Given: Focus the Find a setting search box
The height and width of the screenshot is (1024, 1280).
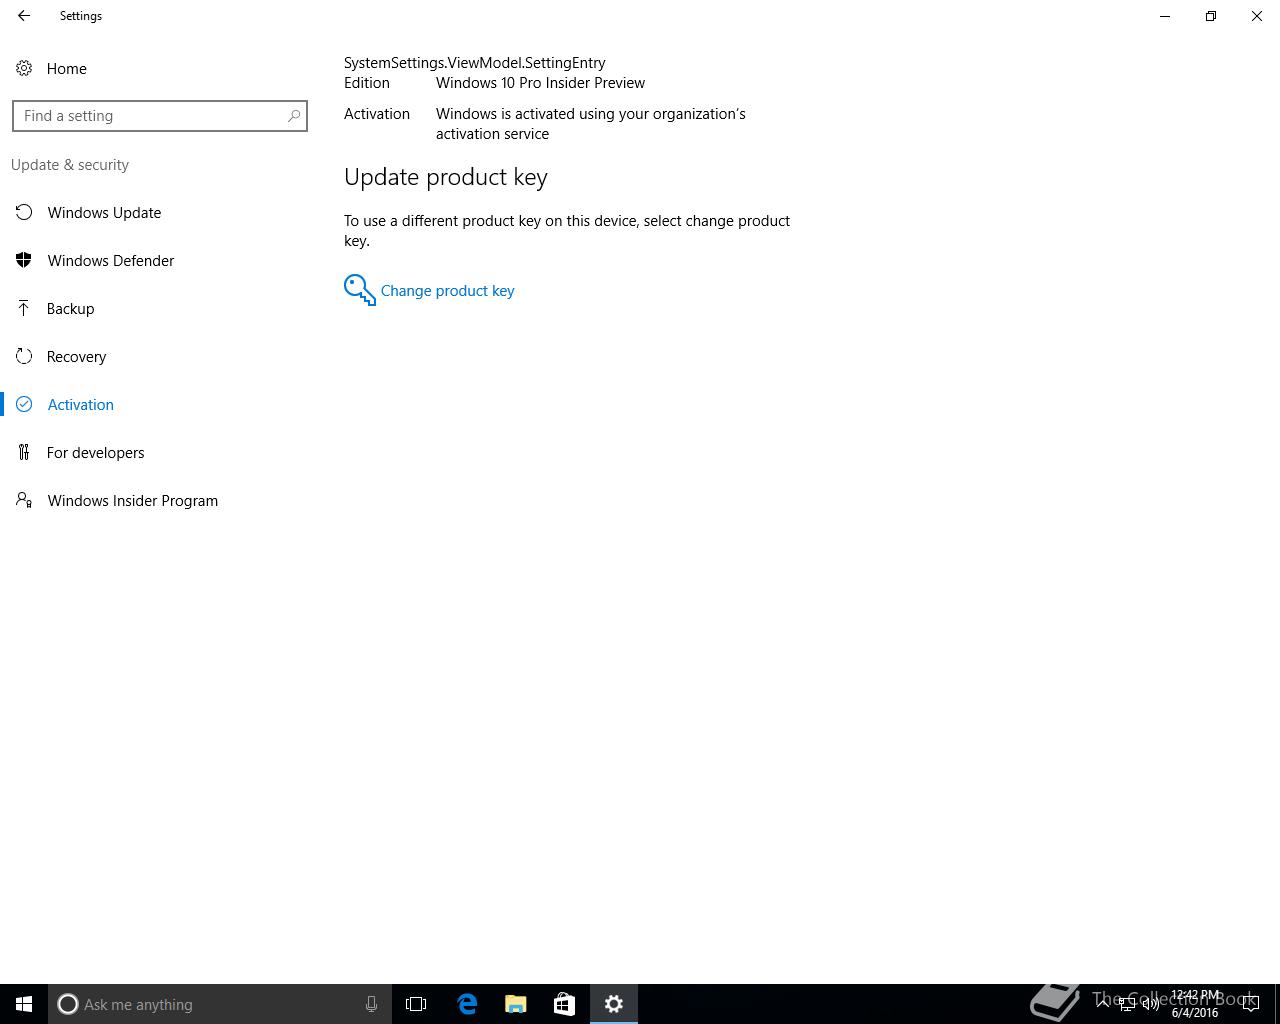Looking at the screenshot, I should [x=160, y=116].
